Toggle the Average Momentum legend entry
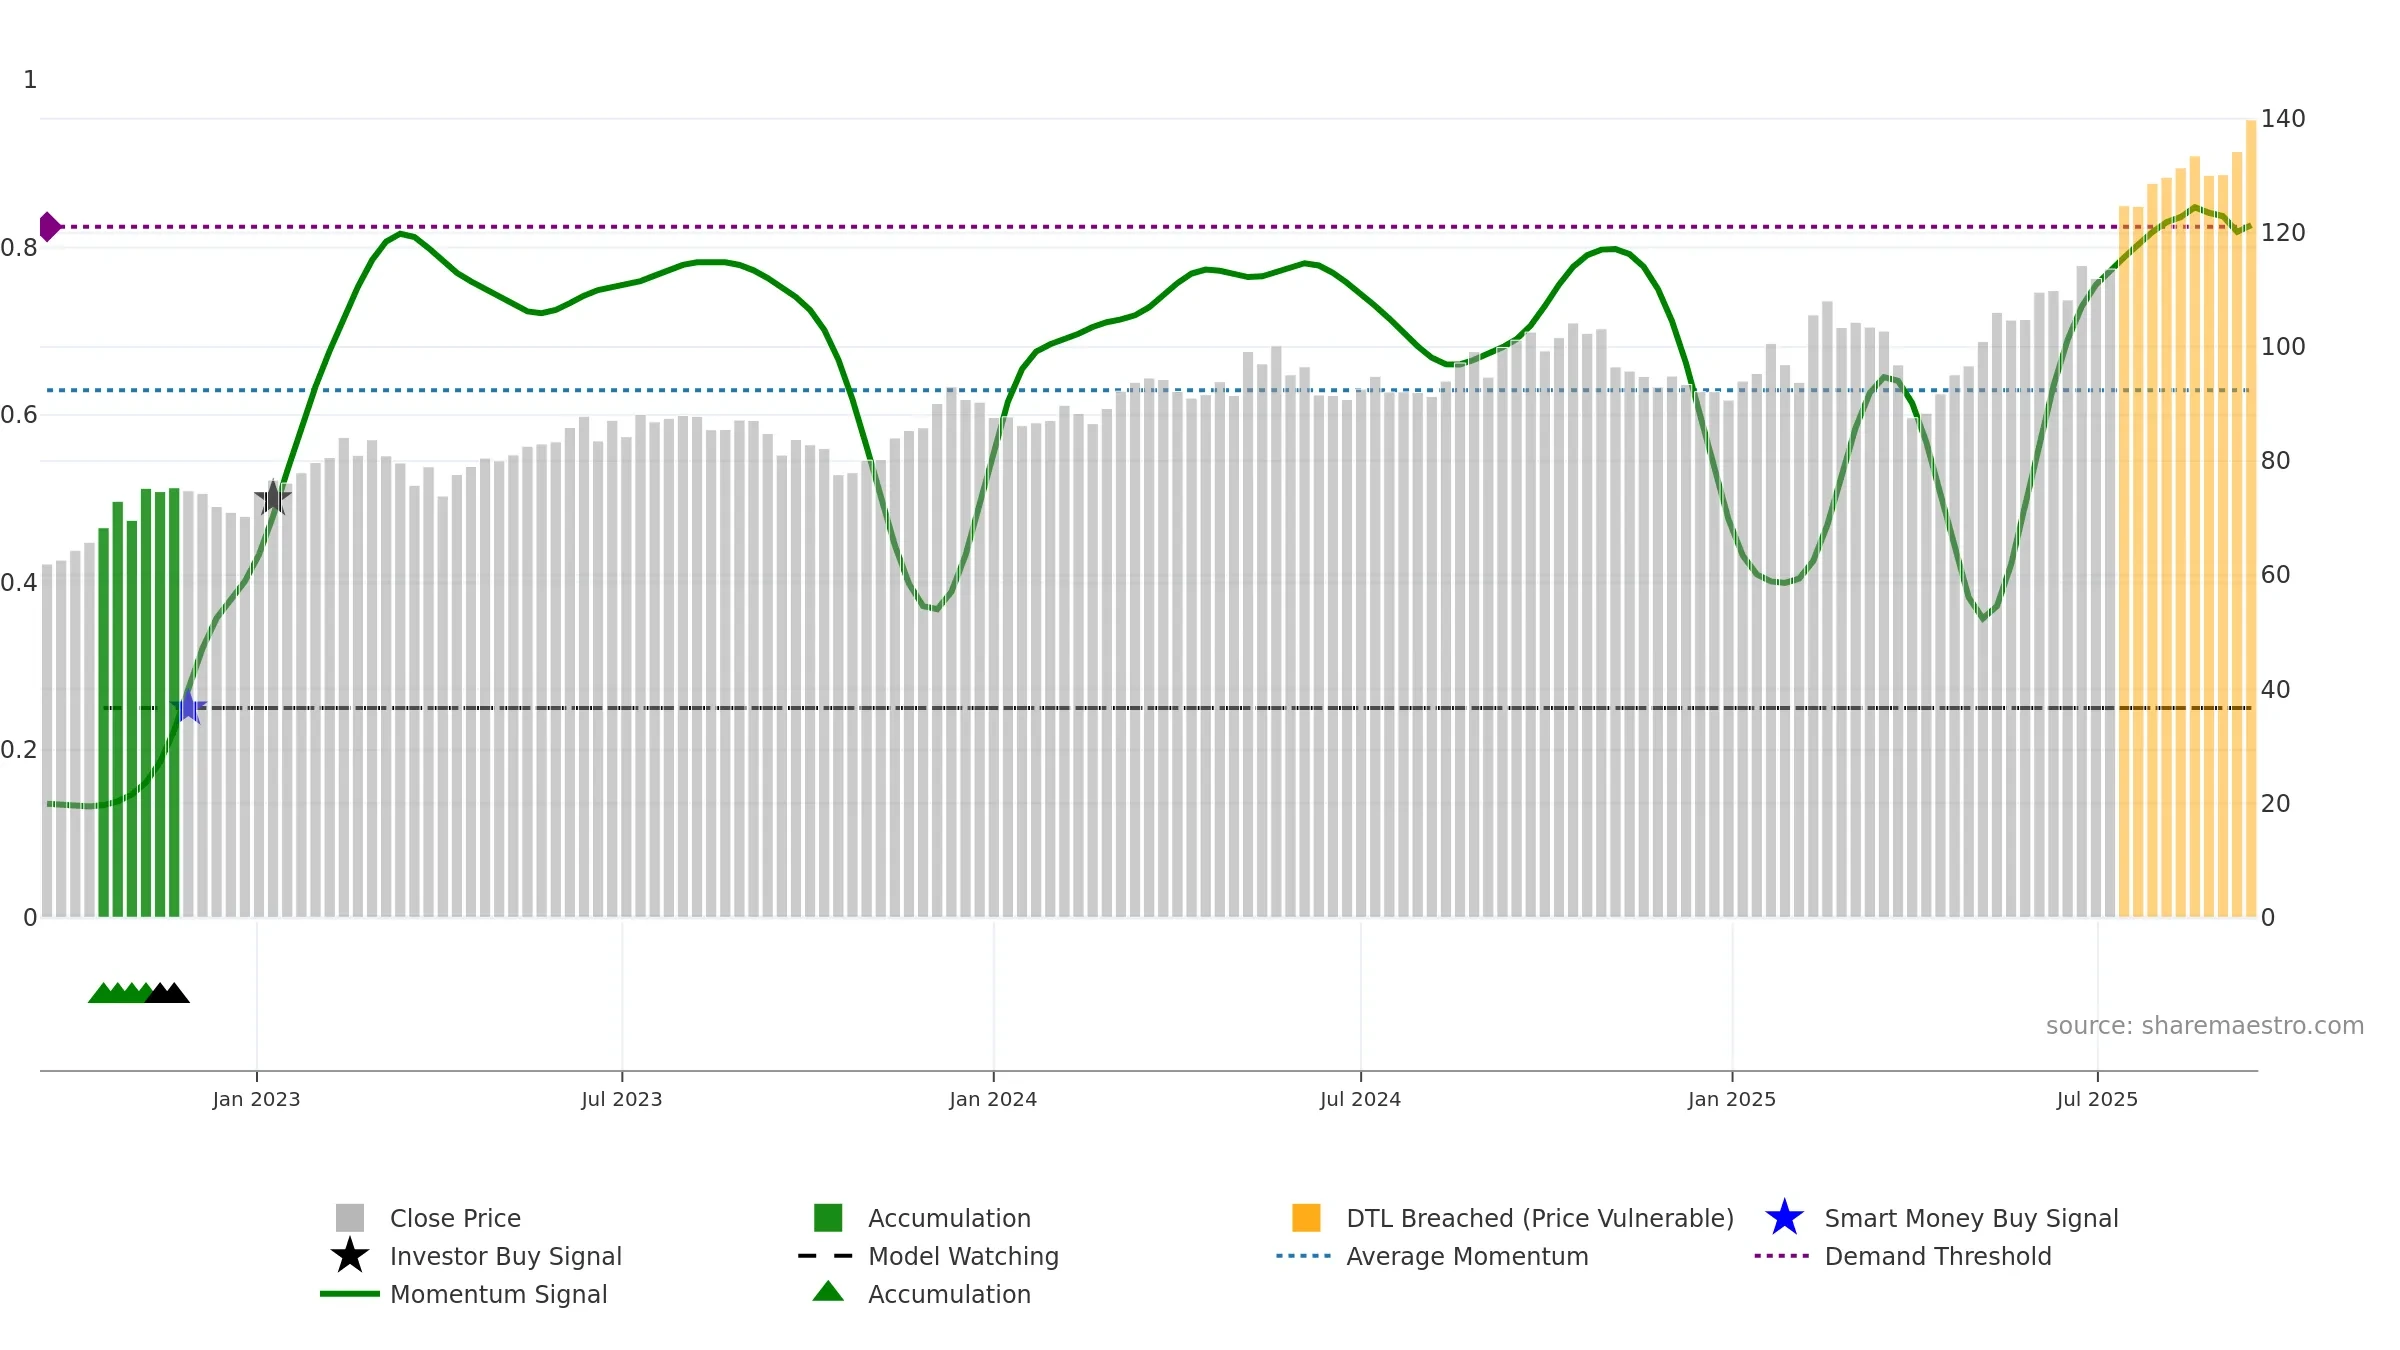This screenshot has width=2400, height=1350. coord(1467,1256)
